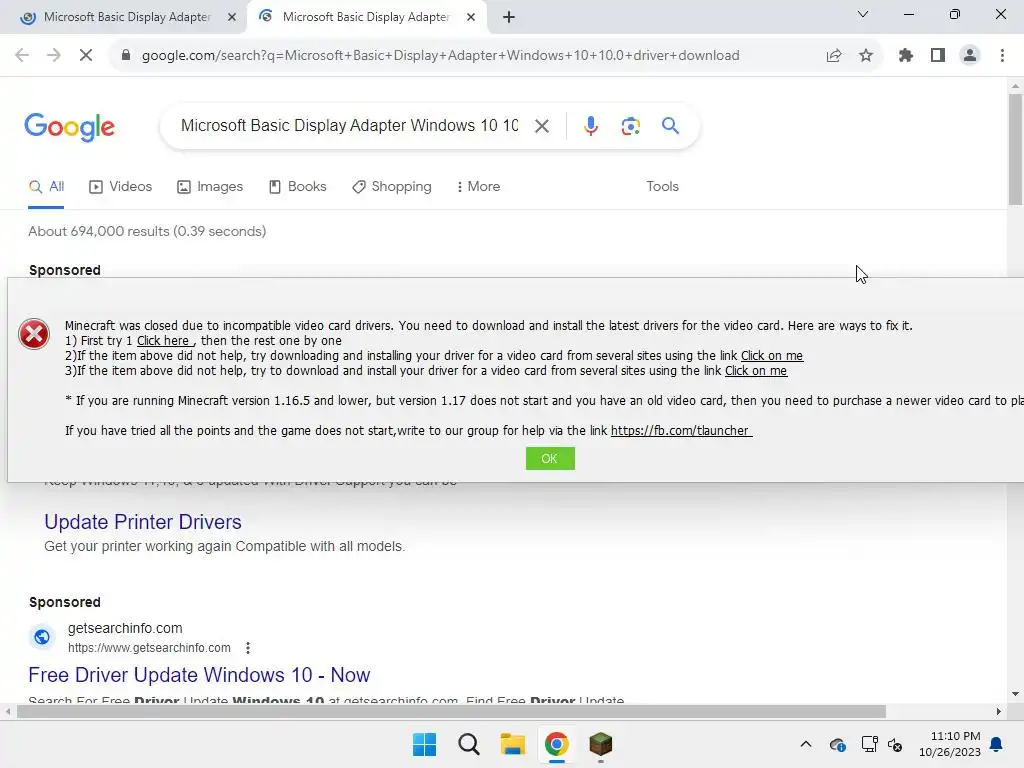Click the site padlock icon in address bar
The image size is (1024, 768).
coord(126,56)
